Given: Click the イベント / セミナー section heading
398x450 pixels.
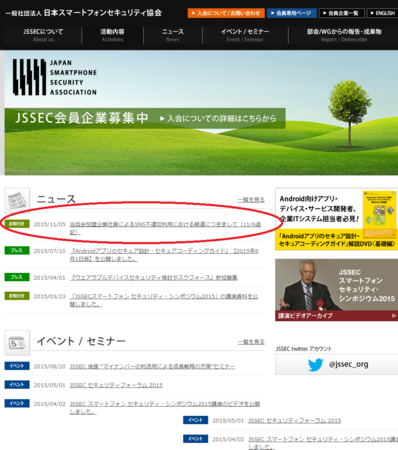Looking at the screenshot, I should coord(81,341).
